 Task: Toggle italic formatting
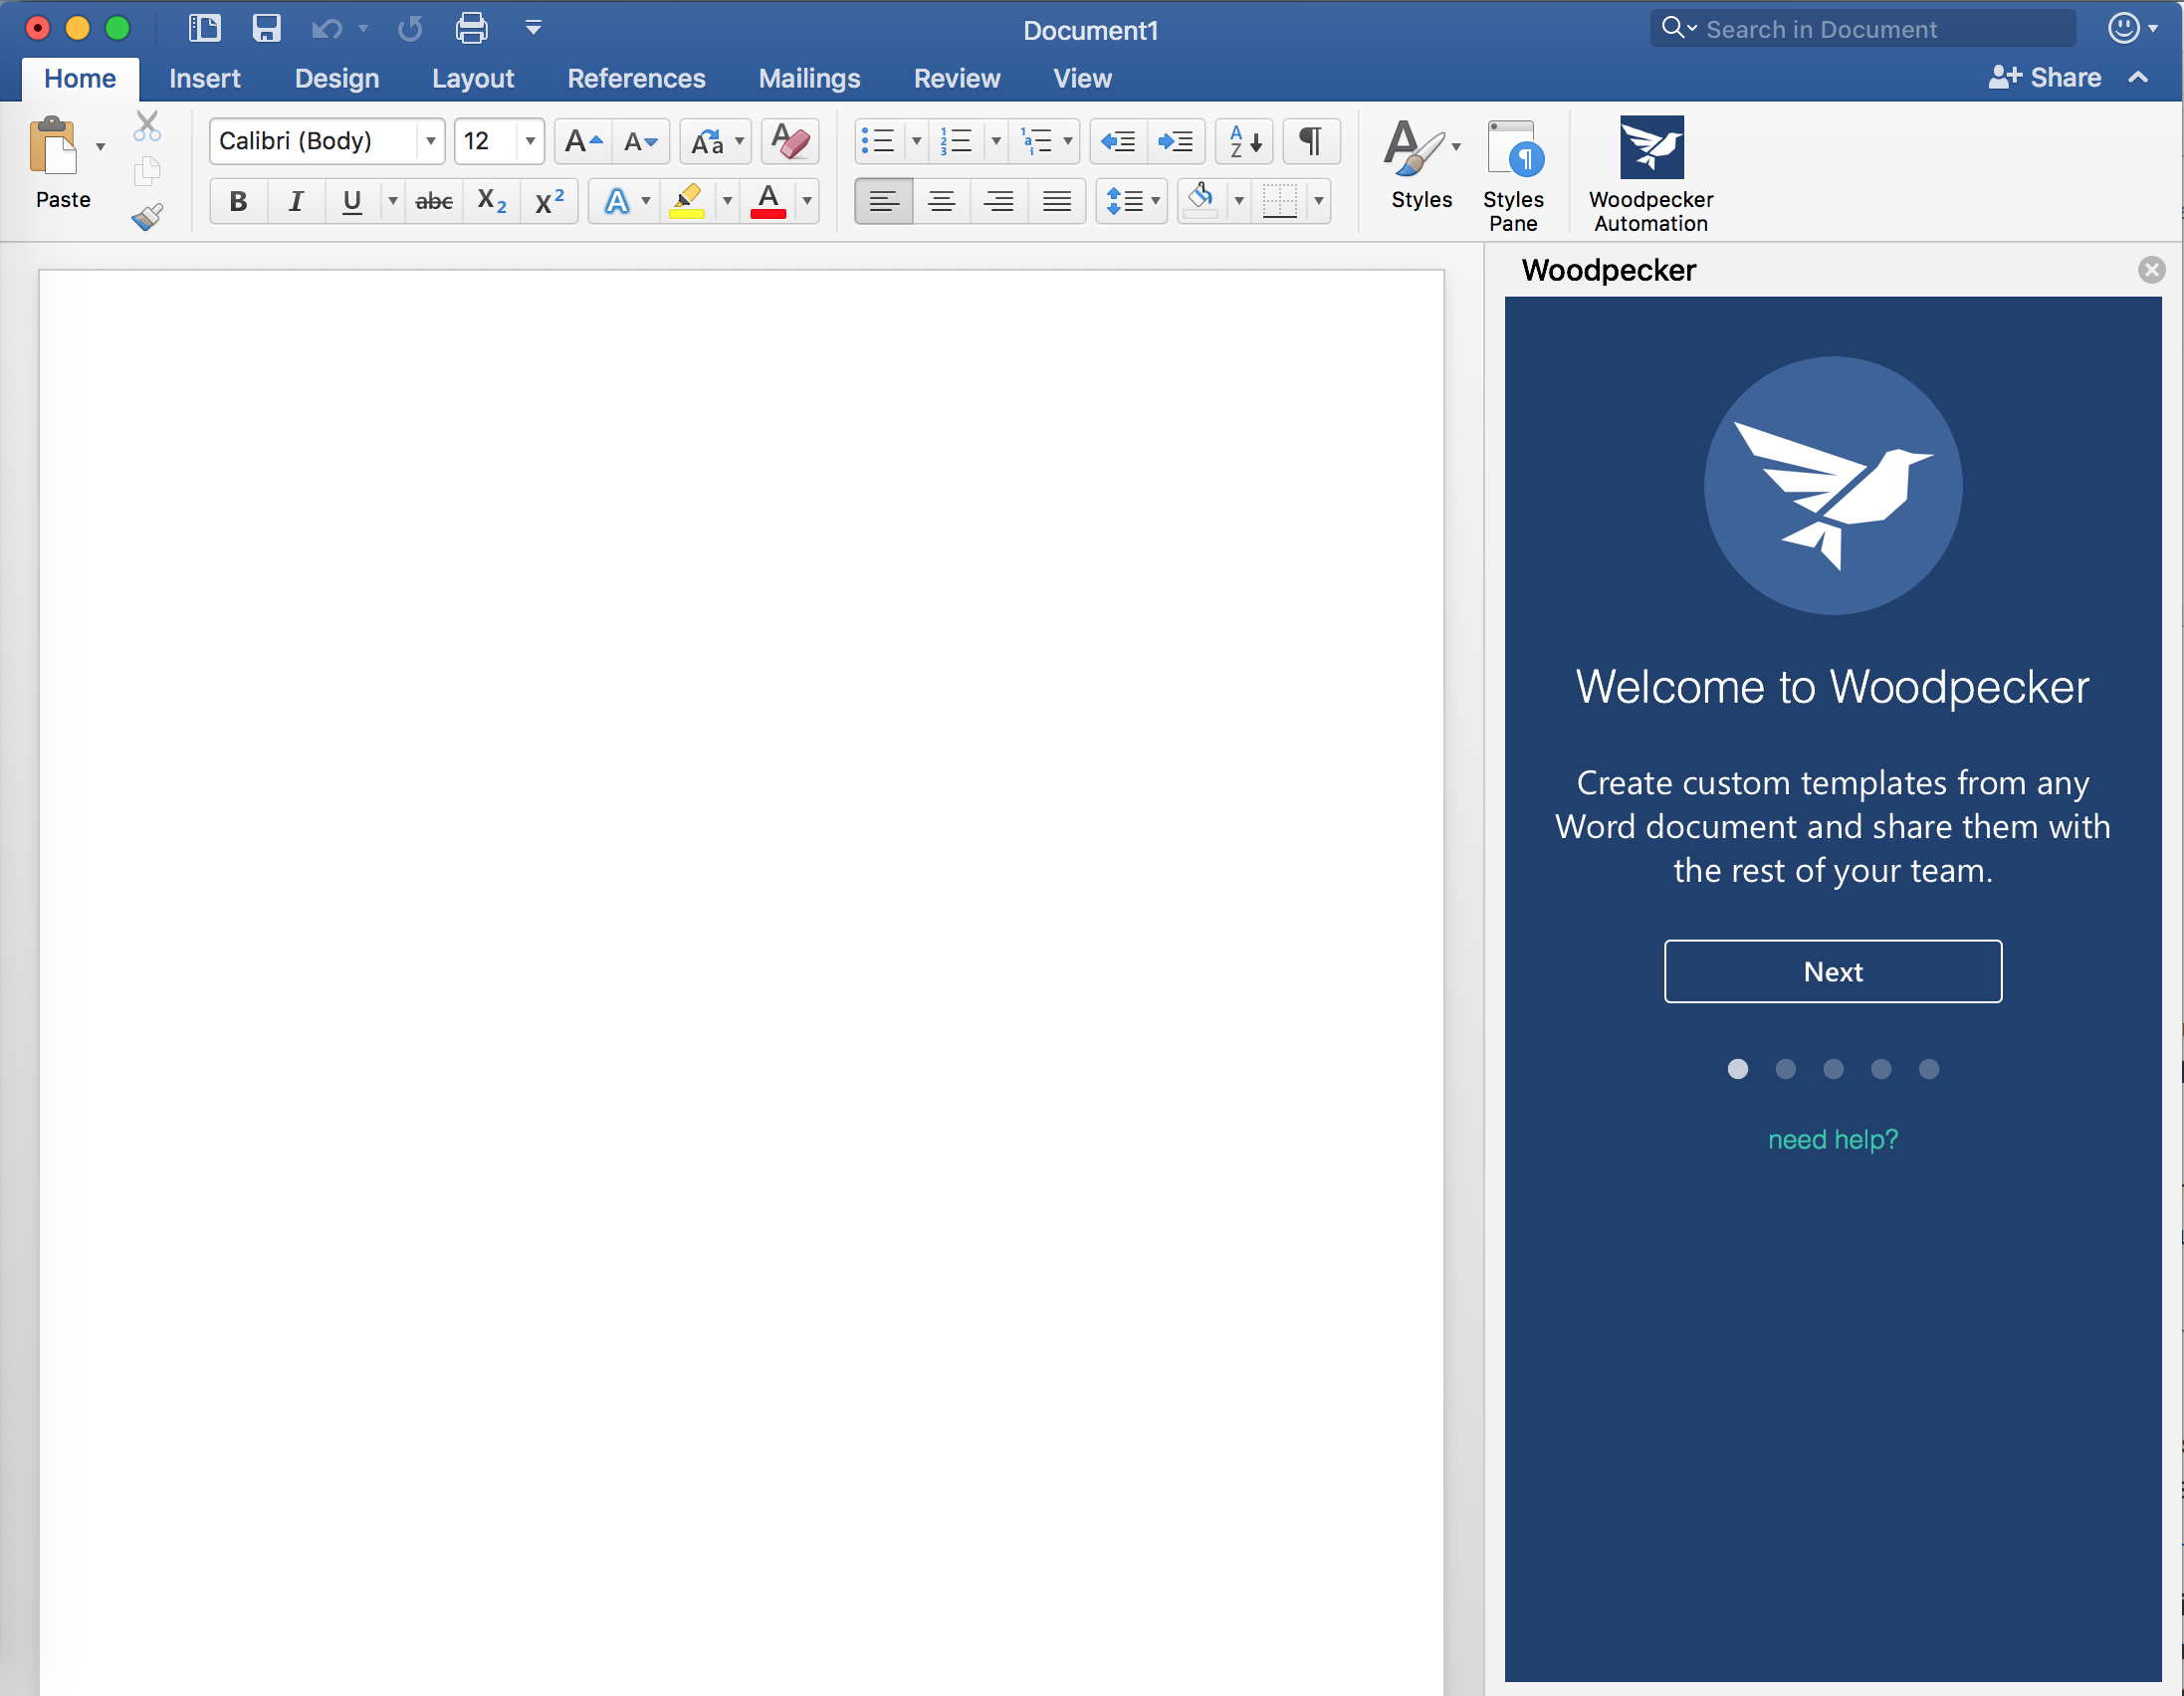[295, 201]
